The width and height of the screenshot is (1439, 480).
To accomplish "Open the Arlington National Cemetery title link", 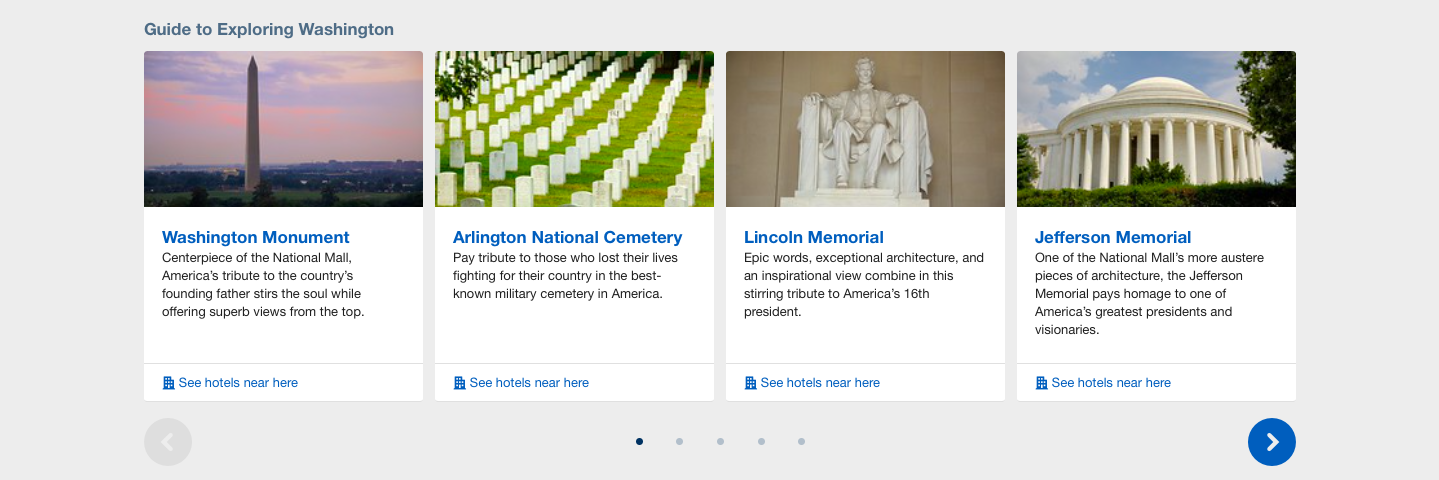I will pos(567,237).
